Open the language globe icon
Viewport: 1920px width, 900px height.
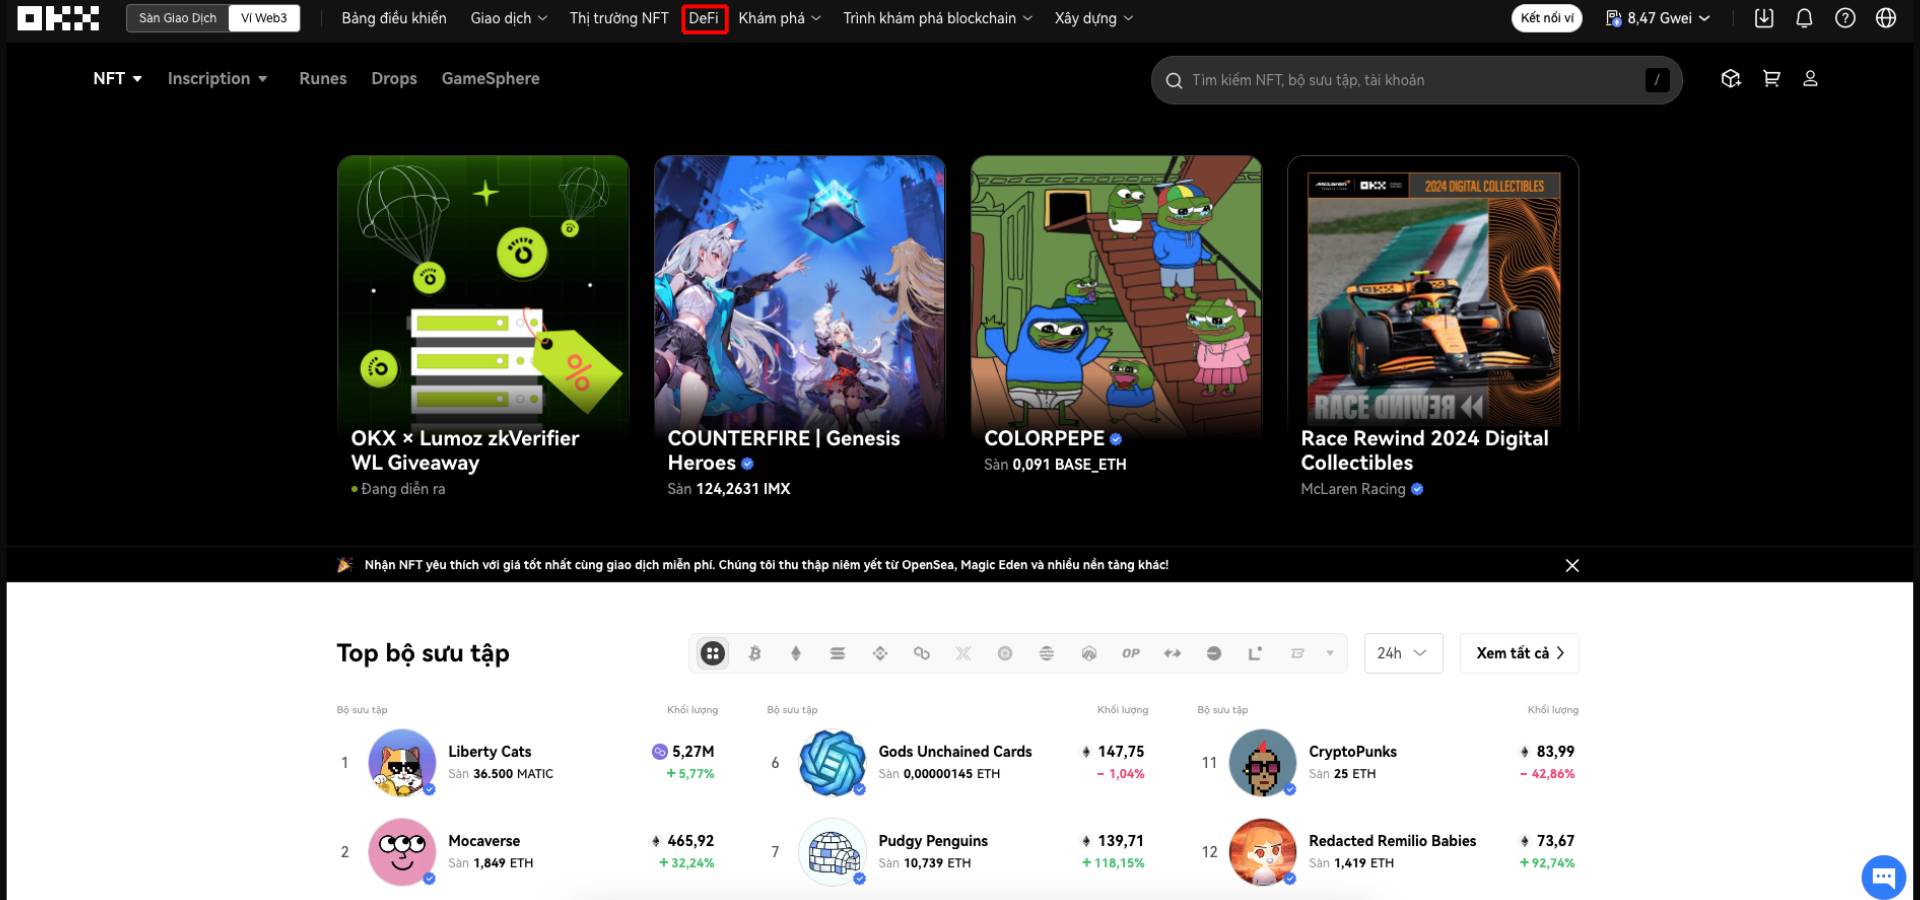pyautogui.click(x=1886, y=18)
